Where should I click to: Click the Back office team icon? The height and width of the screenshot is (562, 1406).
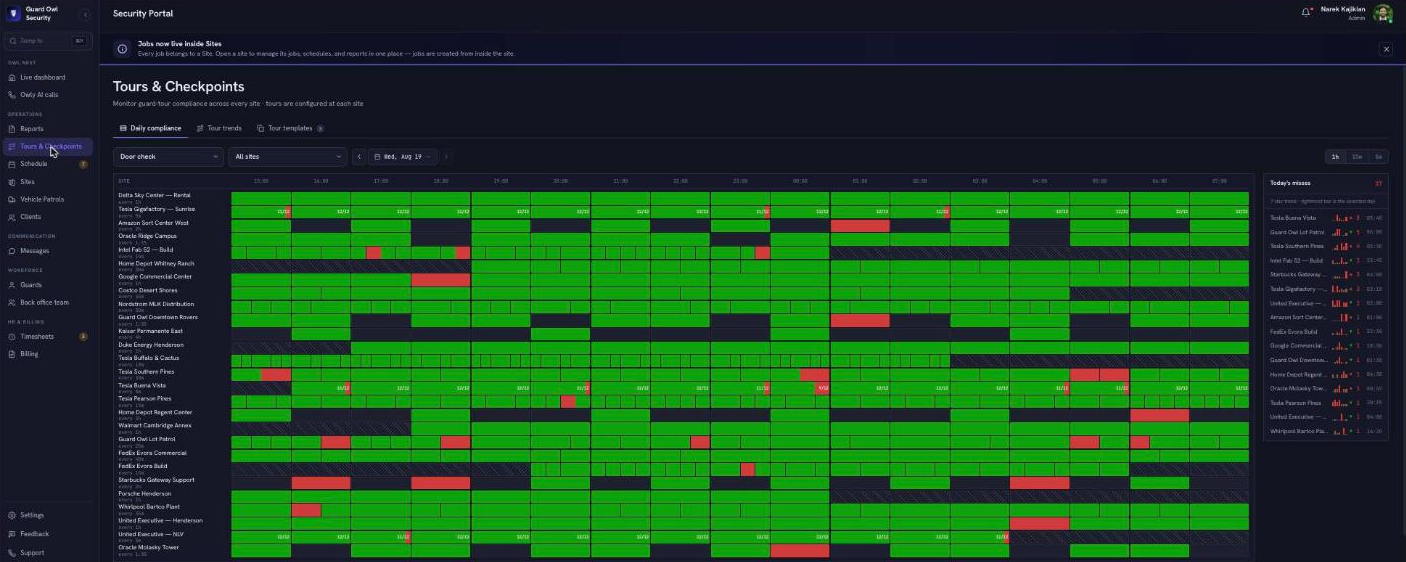(12, 302)
